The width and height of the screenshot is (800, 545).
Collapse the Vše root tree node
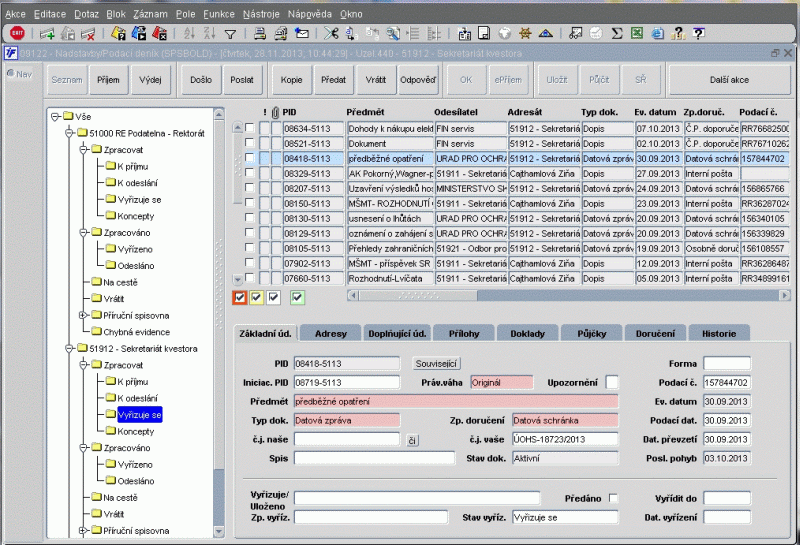pyautogui.click(x=55, y=116)
